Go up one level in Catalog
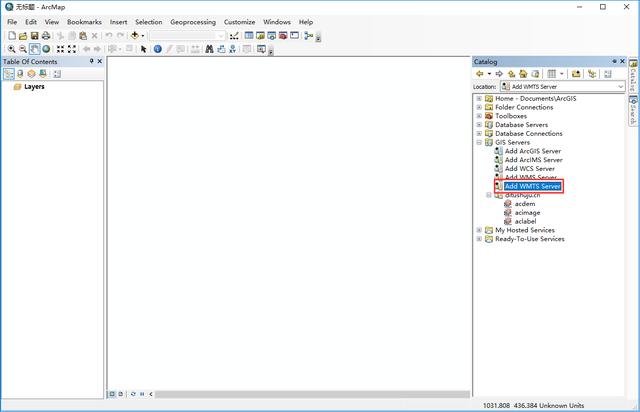 [511, 74]
